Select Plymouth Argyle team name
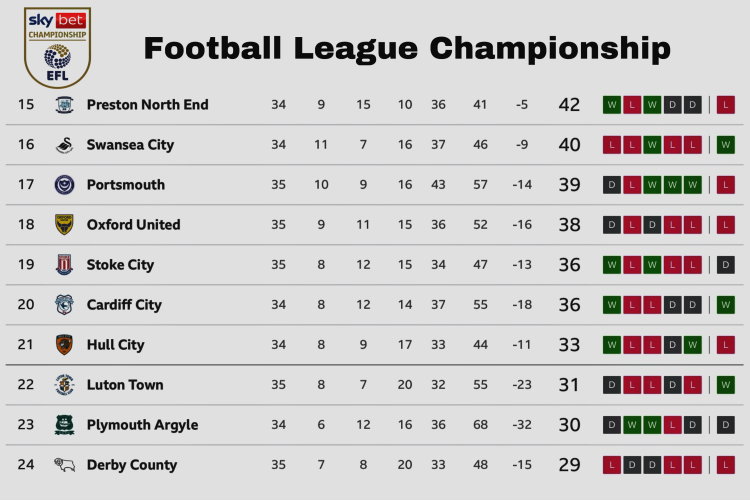 (x=142, y=425)
